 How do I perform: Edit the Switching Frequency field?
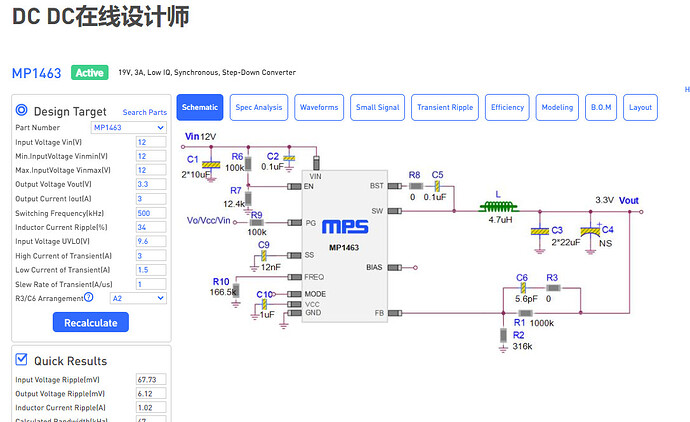(x=151, y=213)
